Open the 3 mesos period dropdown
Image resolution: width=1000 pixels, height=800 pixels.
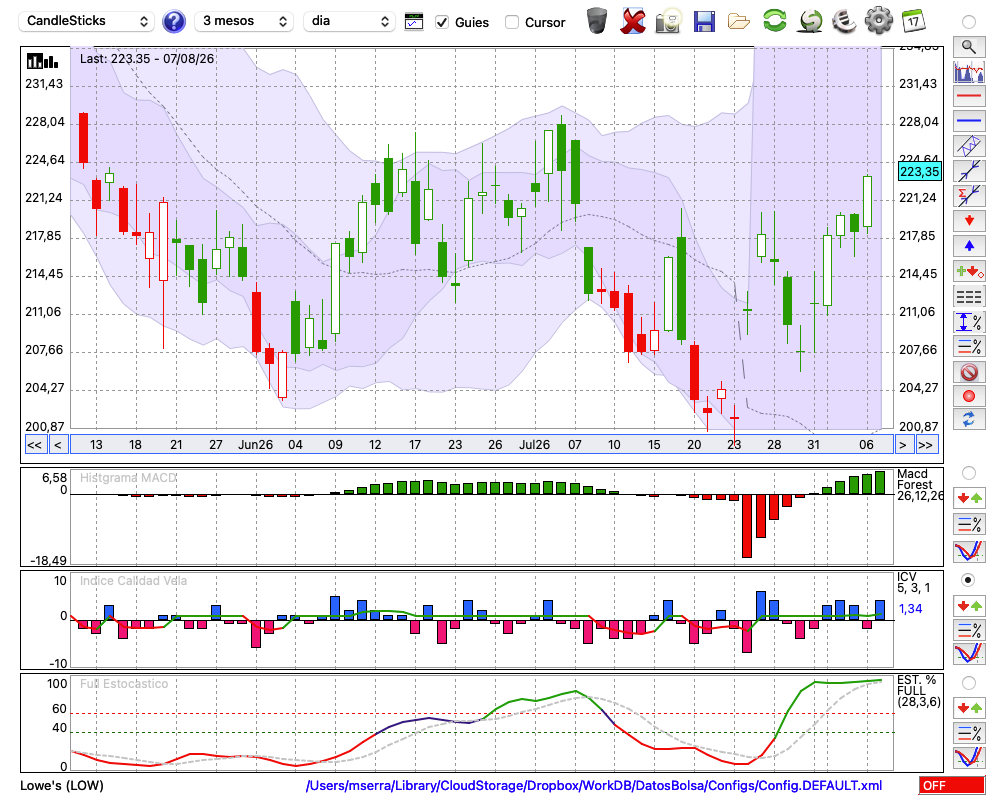coord(244,21)
